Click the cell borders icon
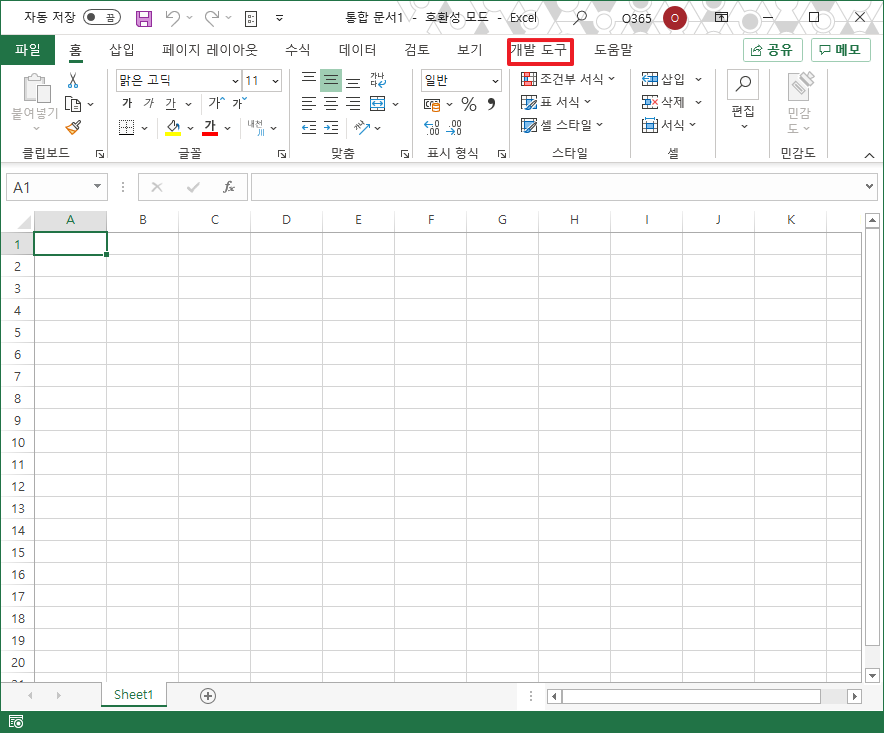Image resolution: width=884 pixels, height=733 pixels. (126, 127)
